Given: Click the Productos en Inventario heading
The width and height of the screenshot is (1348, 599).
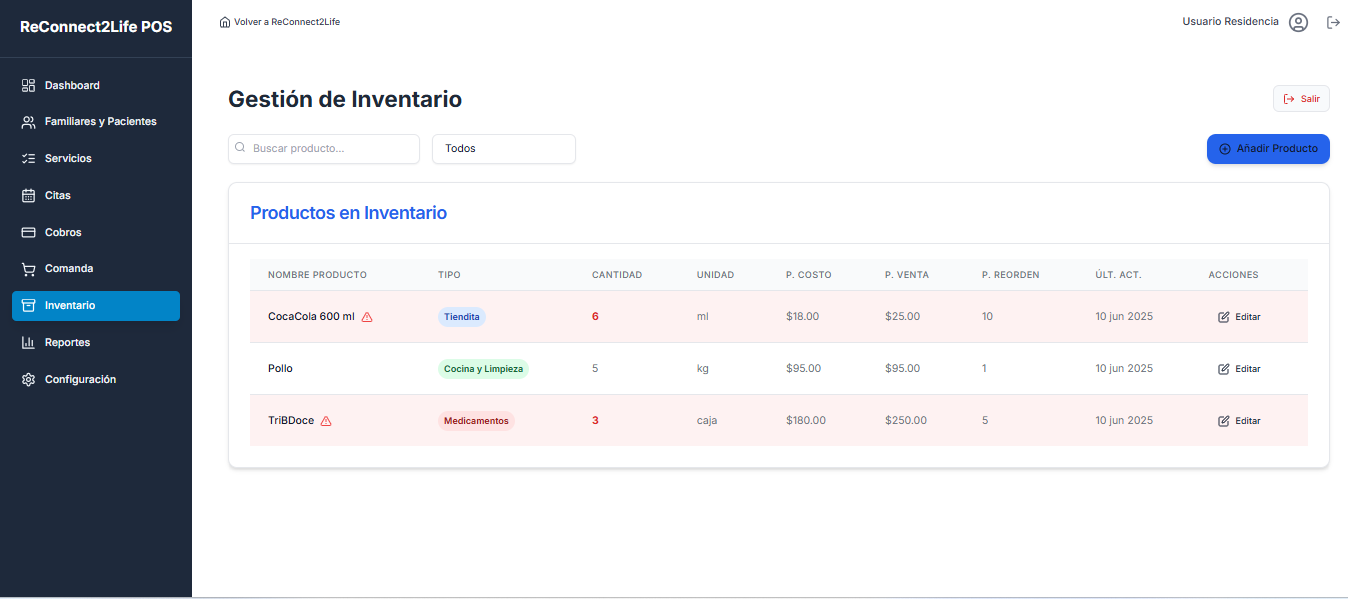Looking at the screenshot, I should (348, 213).
